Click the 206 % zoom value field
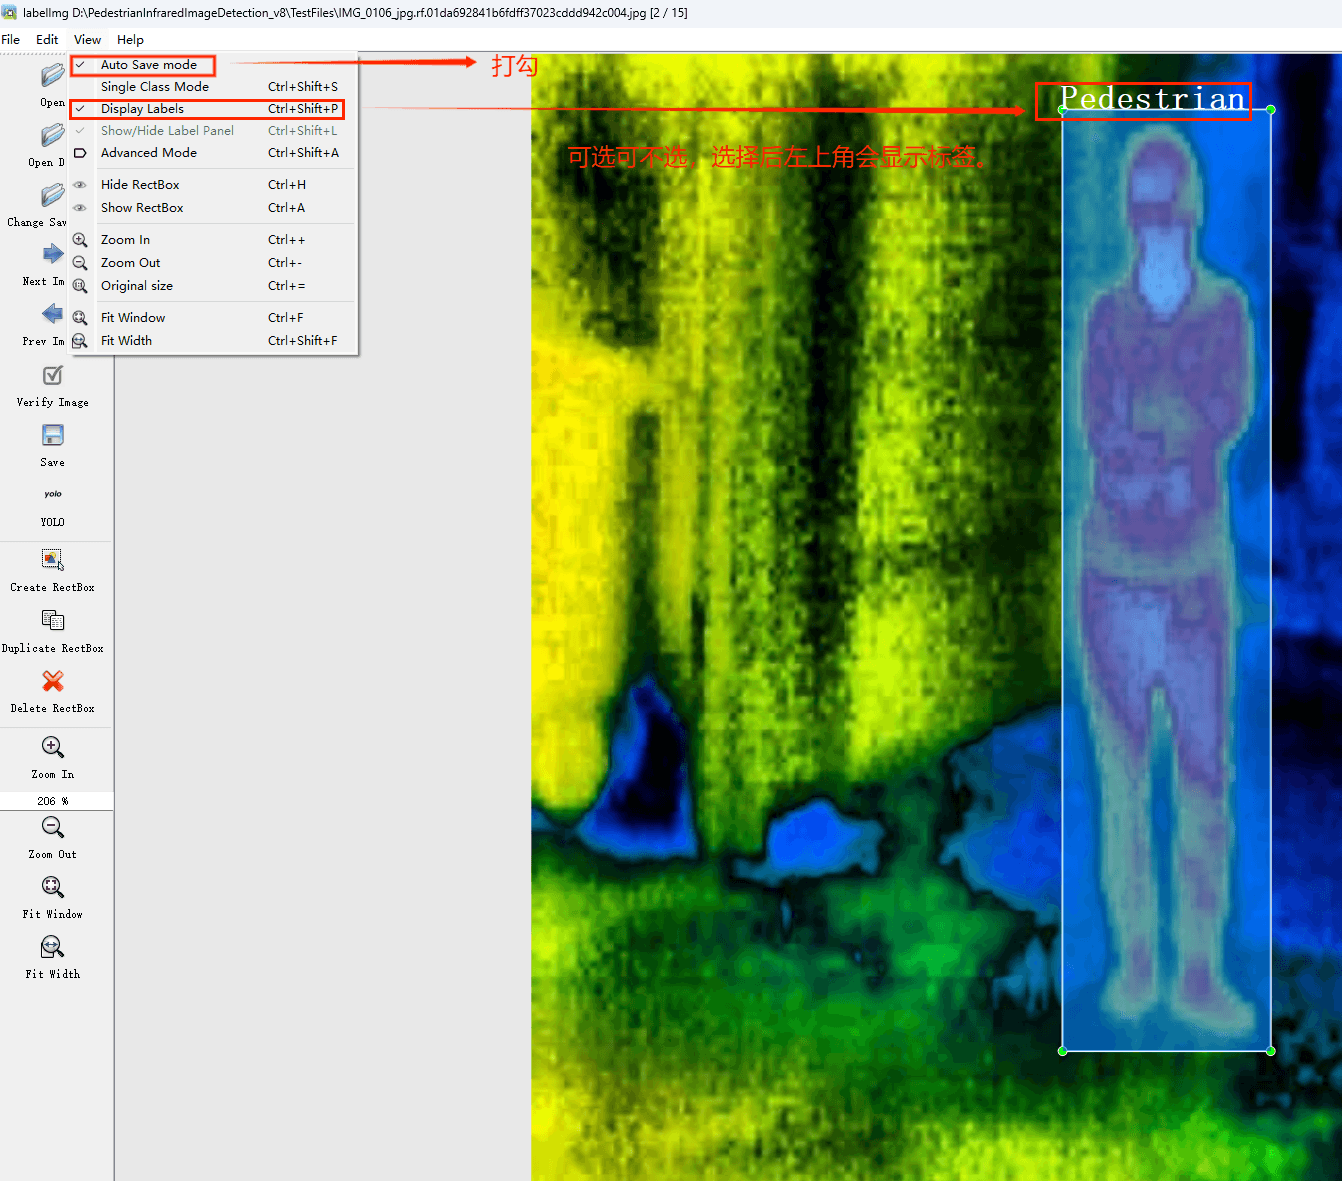The image size is (1342, 1181). click(x=56, y=801)
